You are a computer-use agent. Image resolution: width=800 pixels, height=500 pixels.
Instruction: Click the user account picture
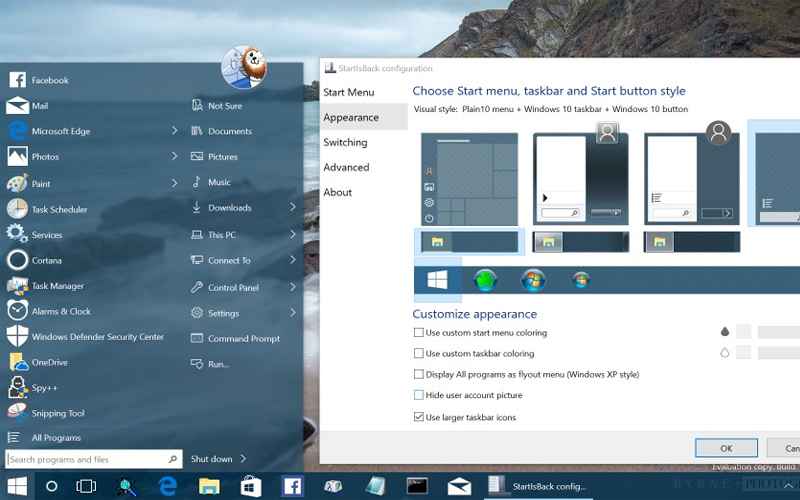click(x=244, y=67)
